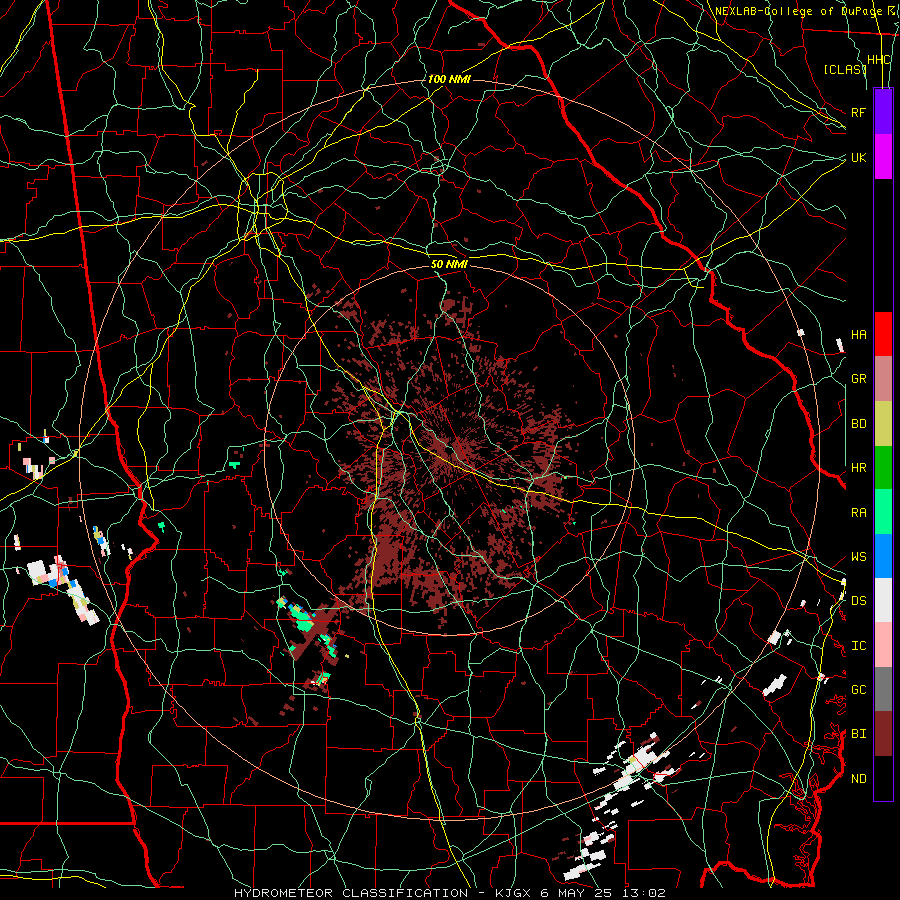
Task: Click the UK legend label
Action: pos(858,157)
